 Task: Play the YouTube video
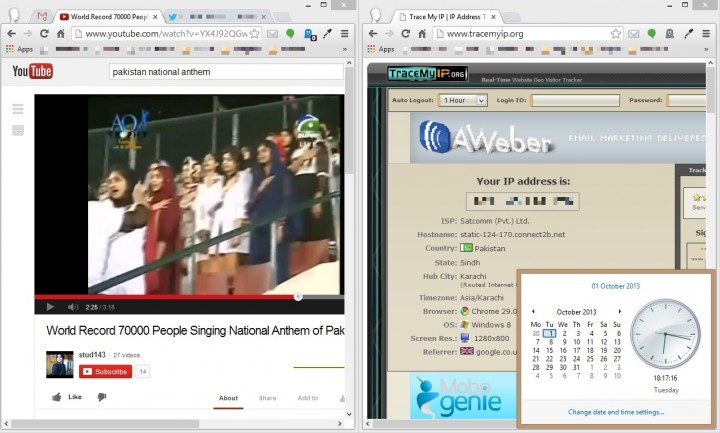pos(50,307)
